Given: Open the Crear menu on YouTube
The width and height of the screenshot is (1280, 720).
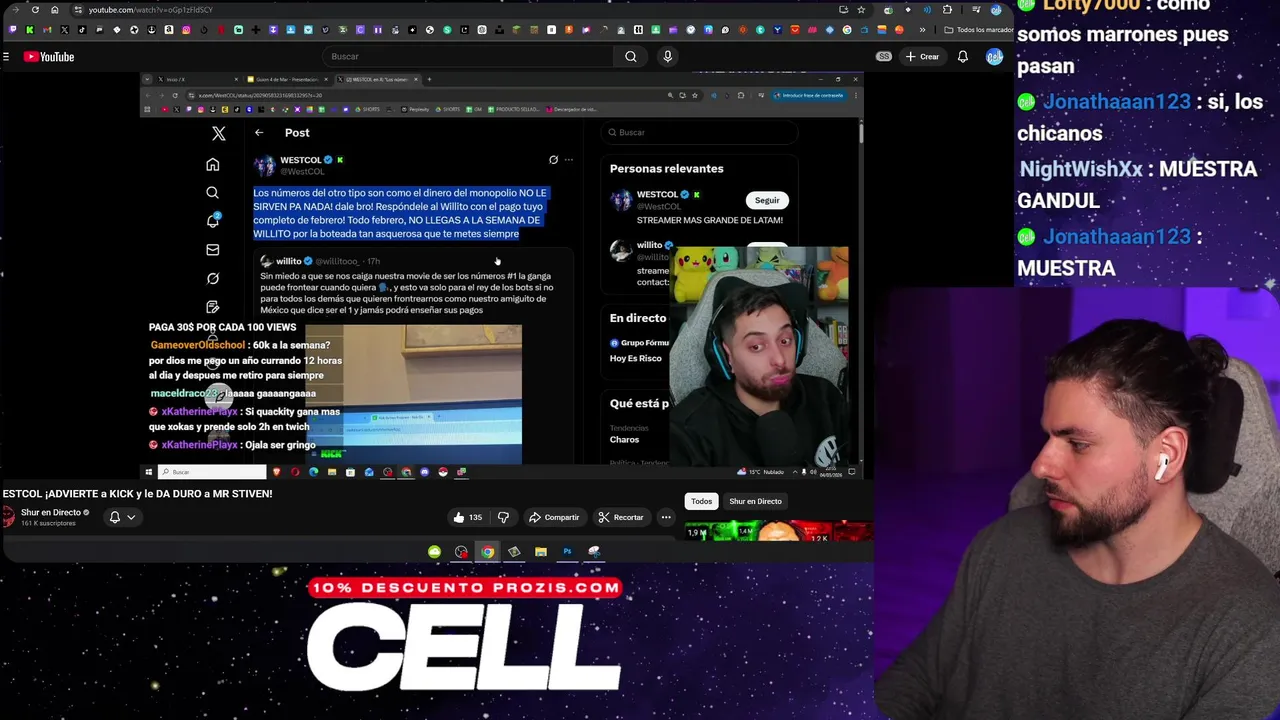Looking at the screenshot, I should point(922,57).
